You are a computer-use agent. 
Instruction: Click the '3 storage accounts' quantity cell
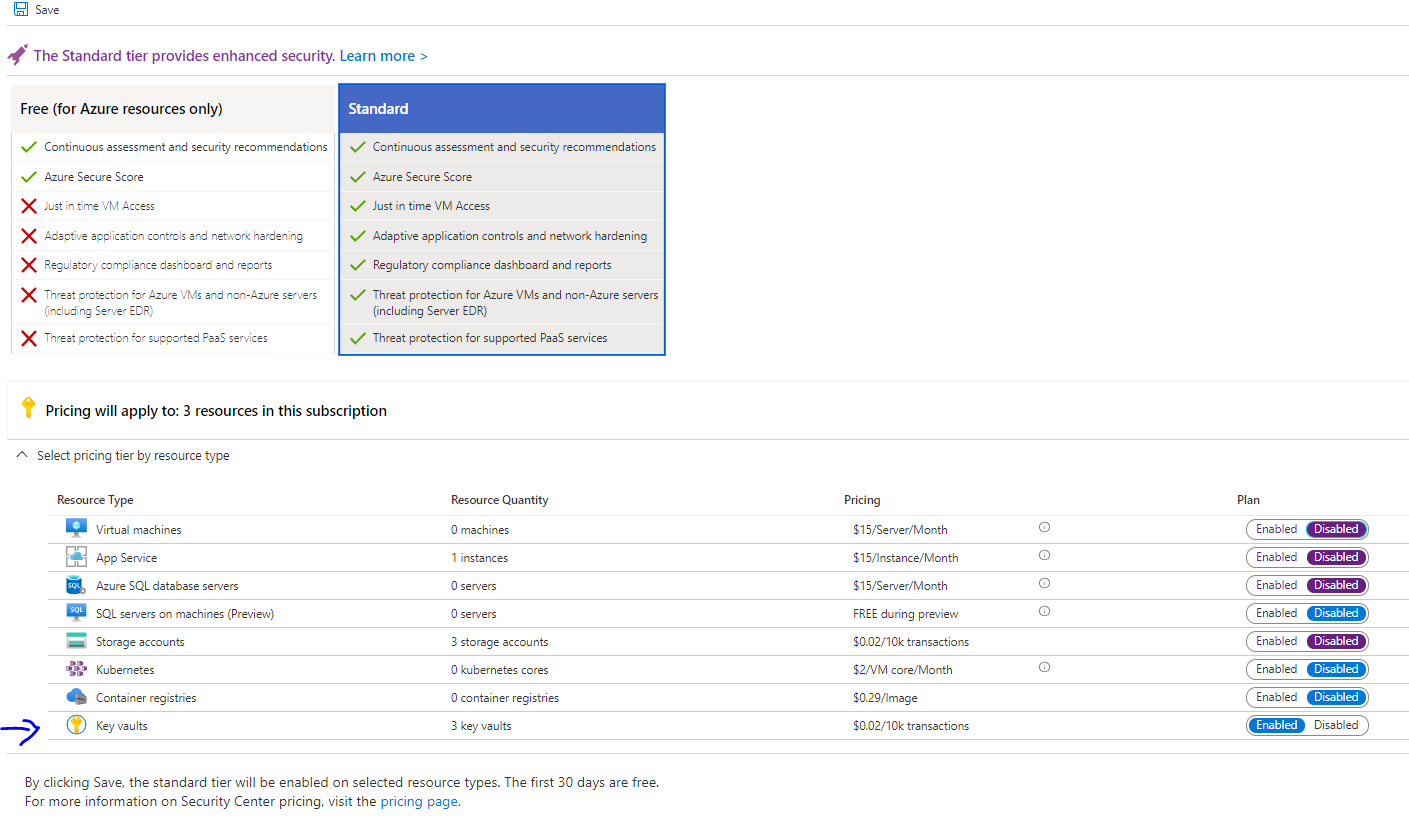point(499,642)
